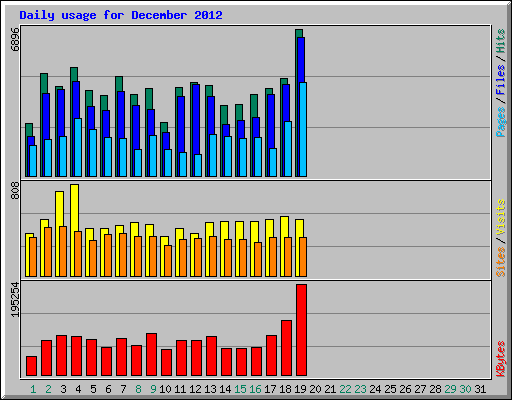Screen dimensions: 512x400
Task: Click the 6896 hits axis label
Action: 15,39
